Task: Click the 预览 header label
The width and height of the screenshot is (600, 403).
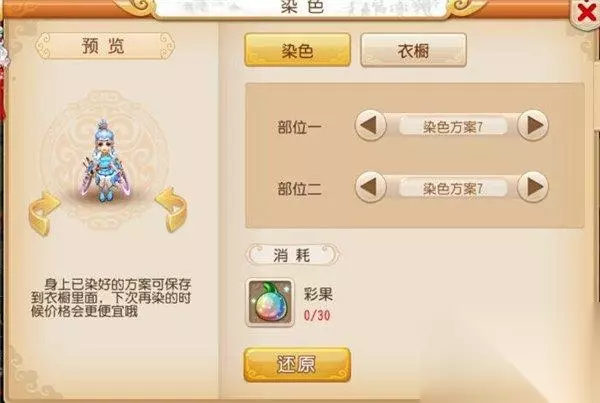Action: [104, 46]
